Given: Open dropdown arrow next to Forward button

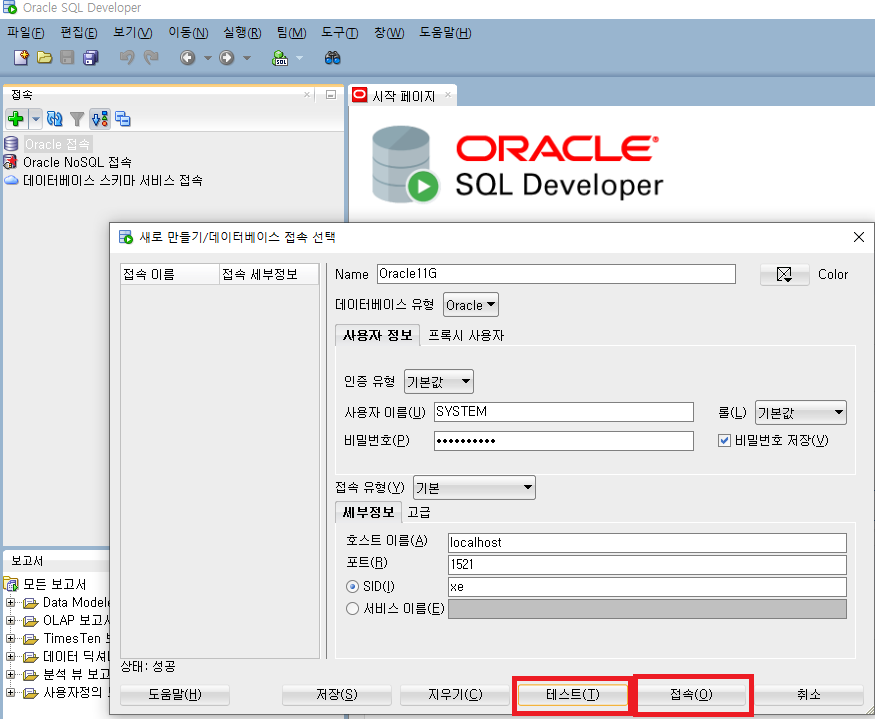Looking at the screenshot, I should tap(247, 57).
